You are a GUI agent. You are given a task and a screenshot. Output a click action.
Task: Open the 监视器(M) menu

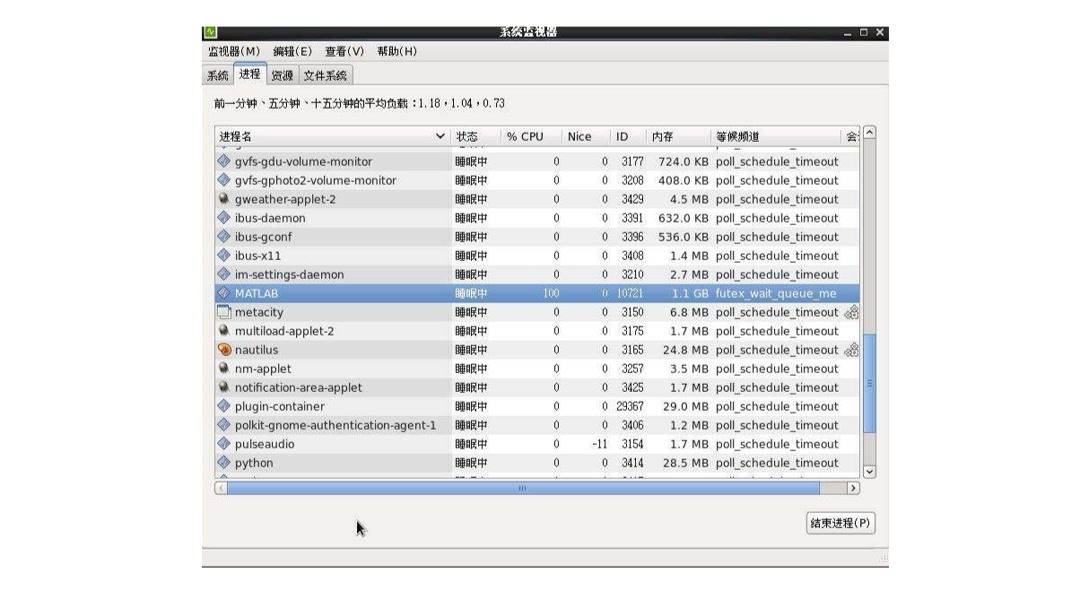[x=231, y=49]
